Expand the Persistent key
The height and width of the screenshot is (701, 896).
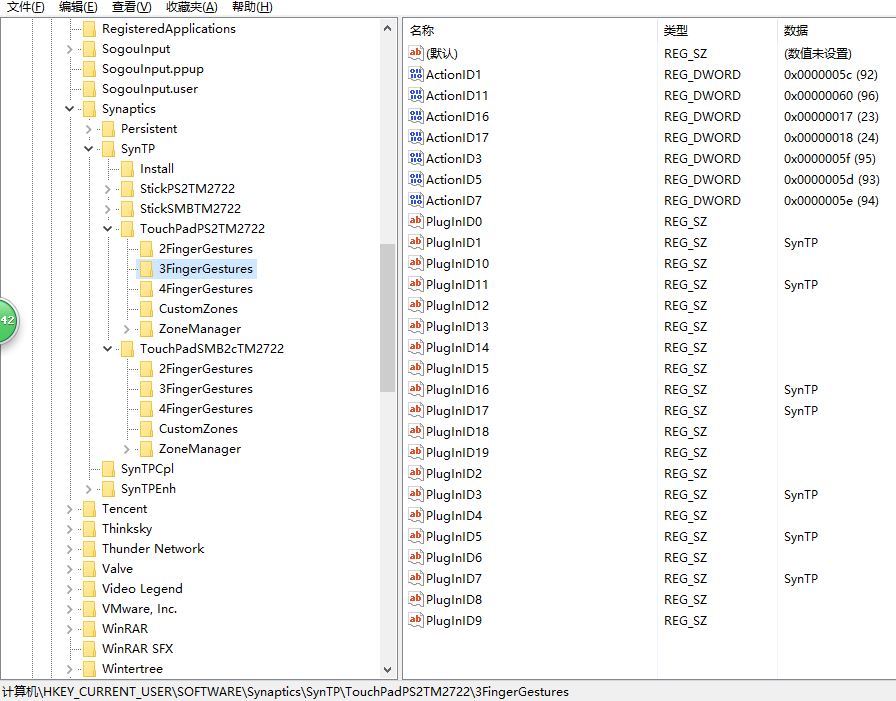pyautogui.click(x=89, y=129)
